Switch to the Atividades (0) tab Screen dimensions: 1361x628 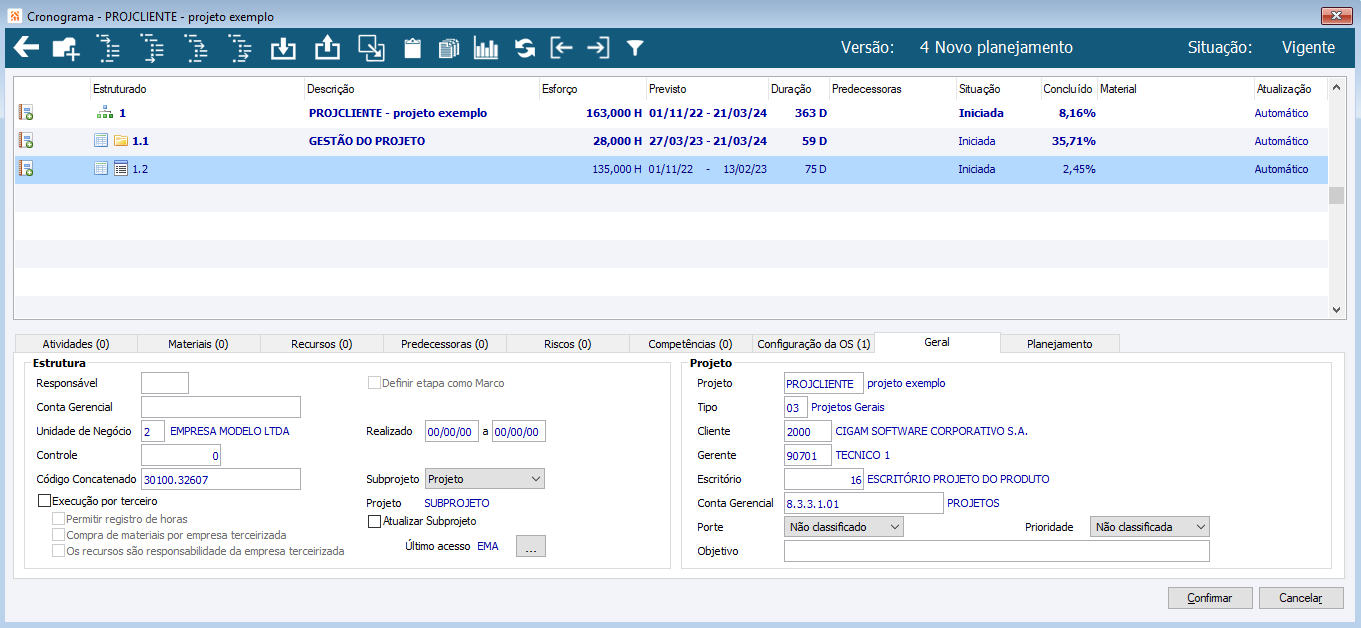[75, 344]
